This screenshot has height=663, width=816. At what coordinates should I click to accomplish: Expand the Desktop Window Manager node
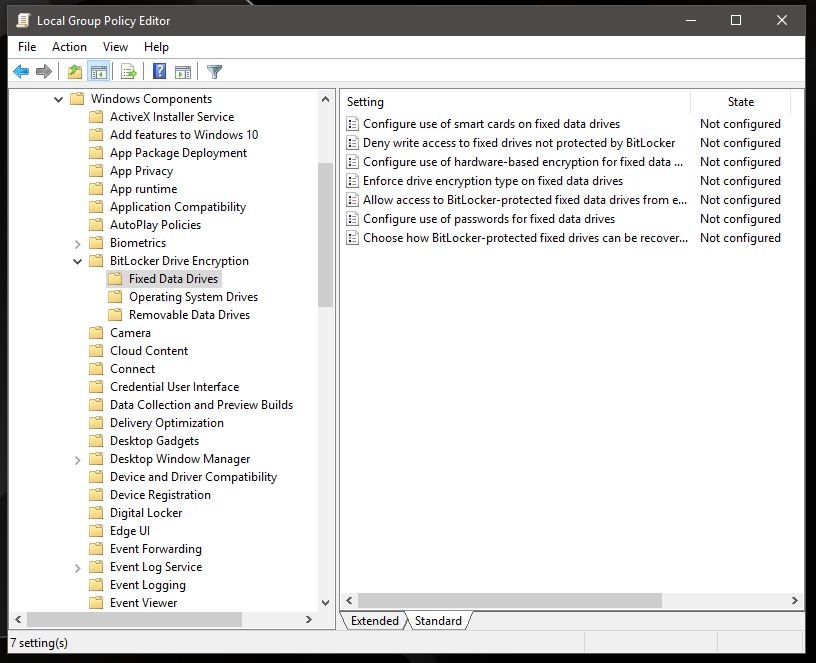tap(78, 459)
